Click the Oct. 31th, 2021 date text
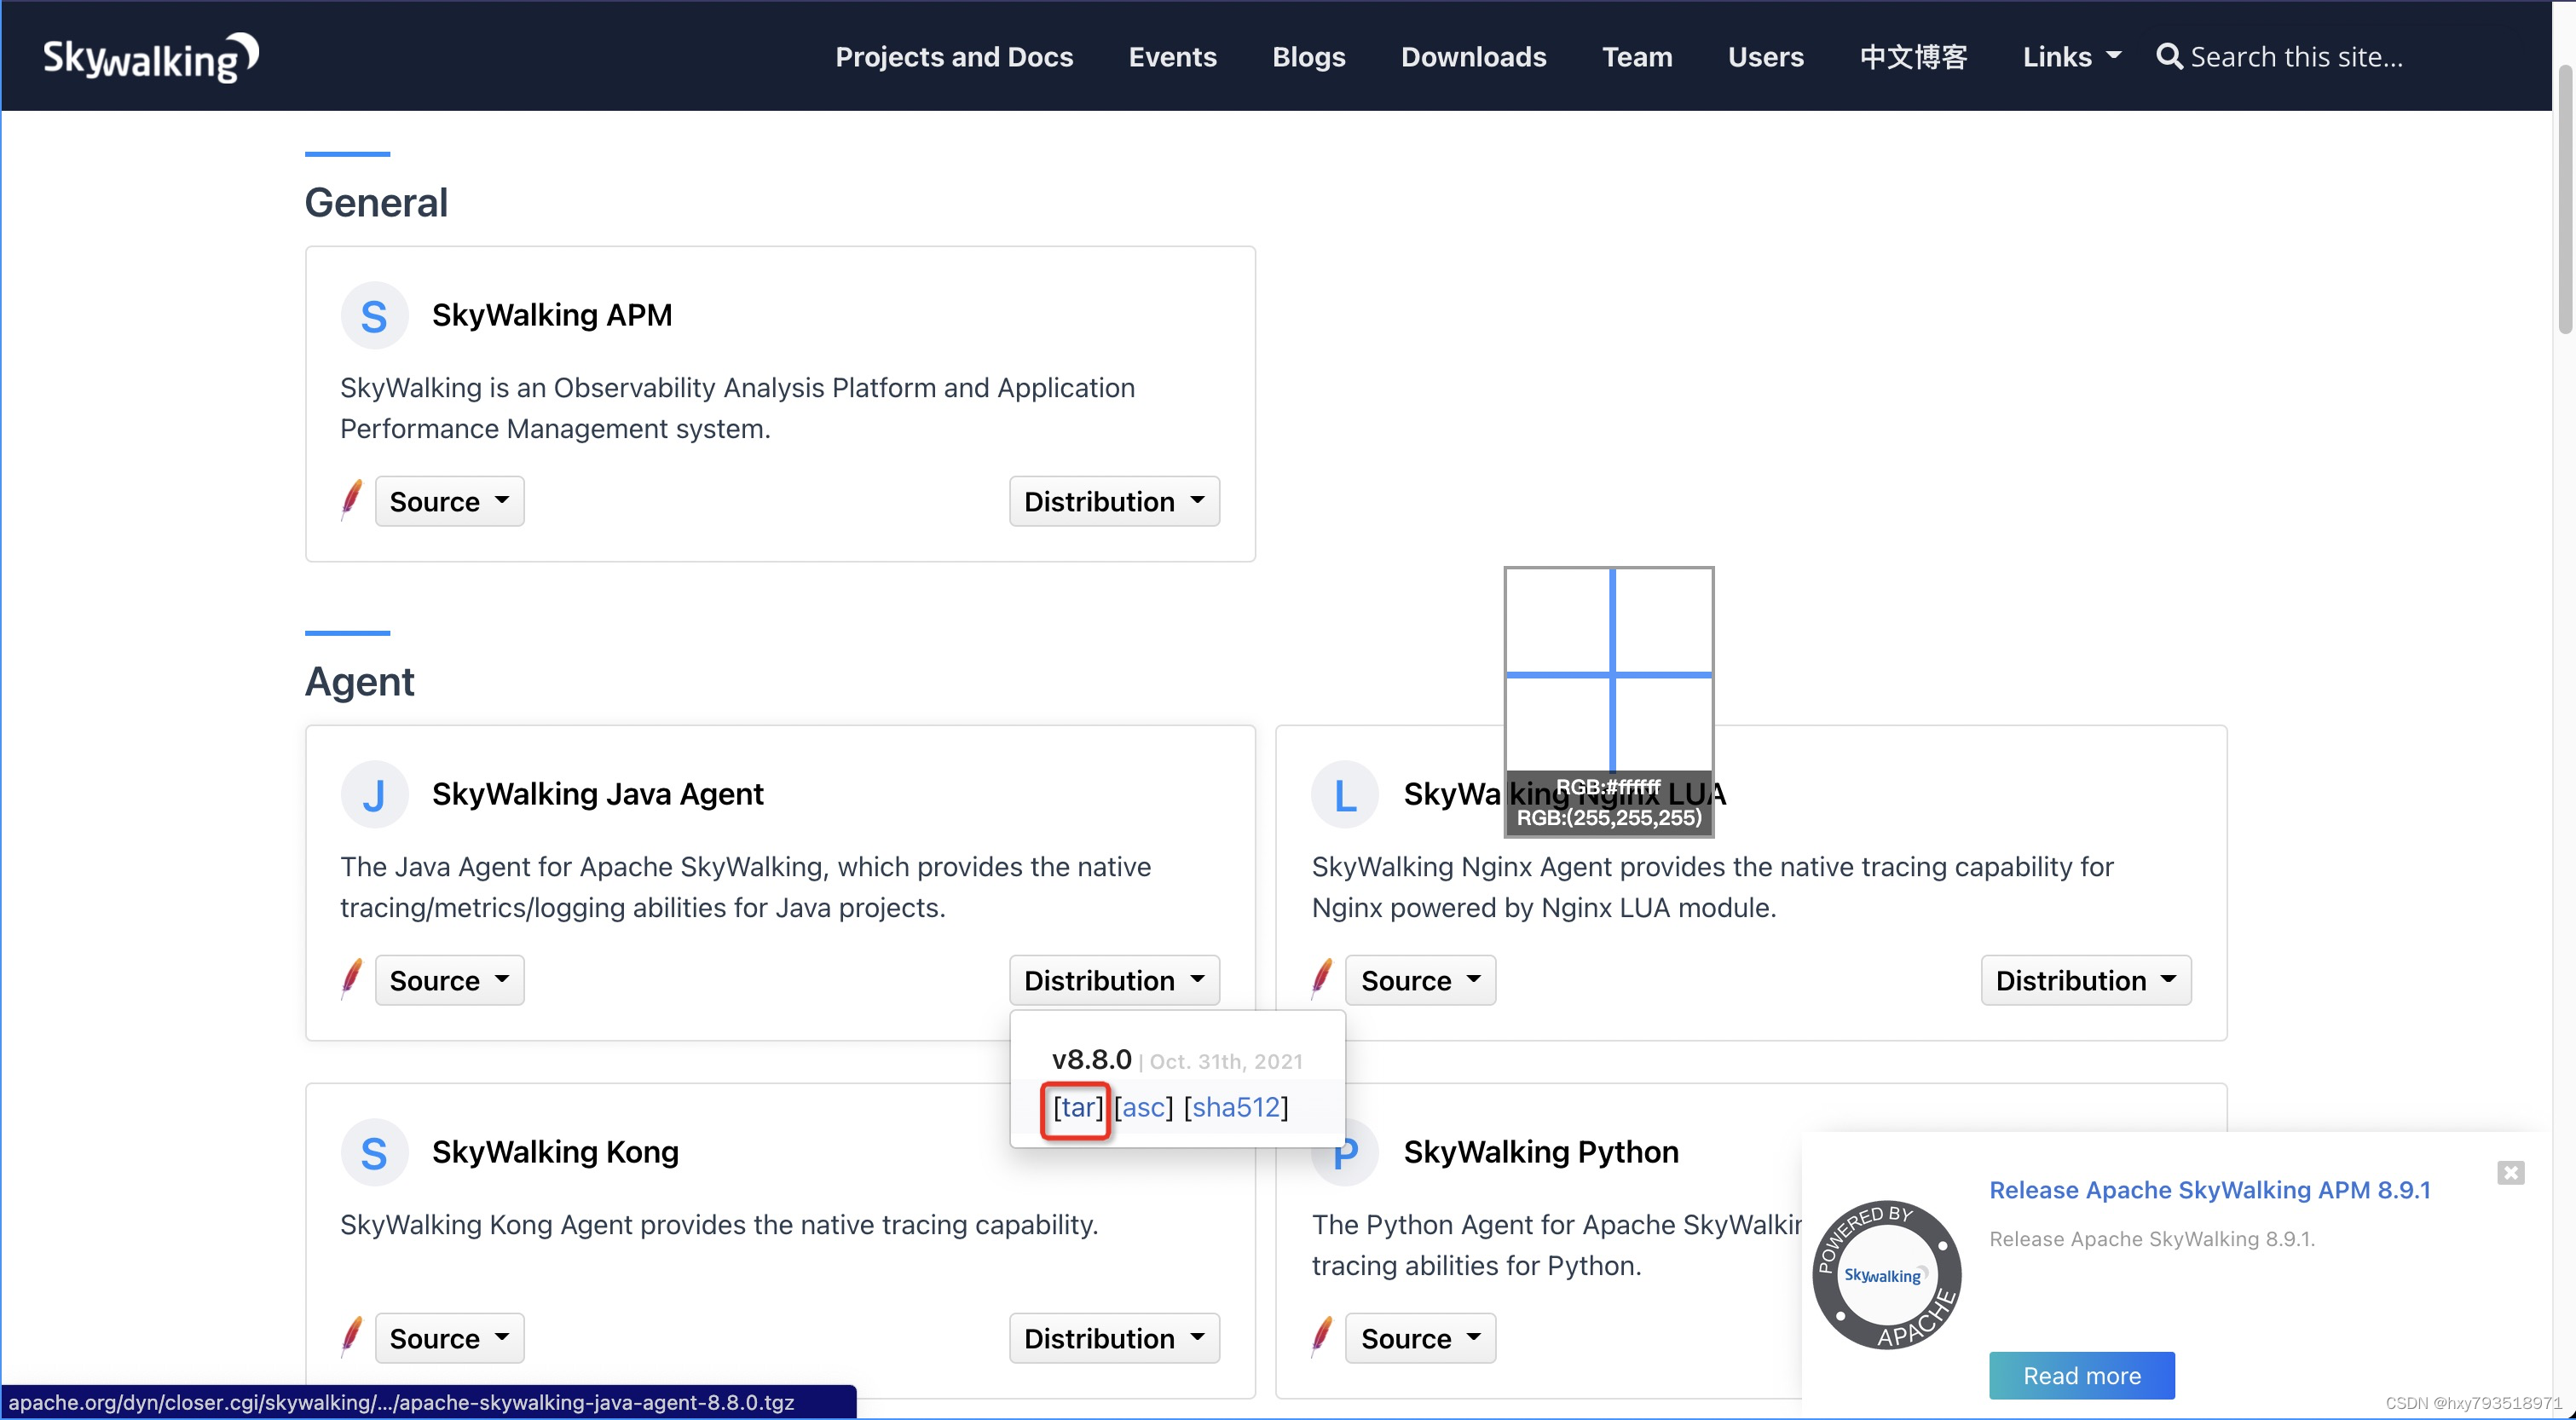2576x1420 pixels. 1226,1062
